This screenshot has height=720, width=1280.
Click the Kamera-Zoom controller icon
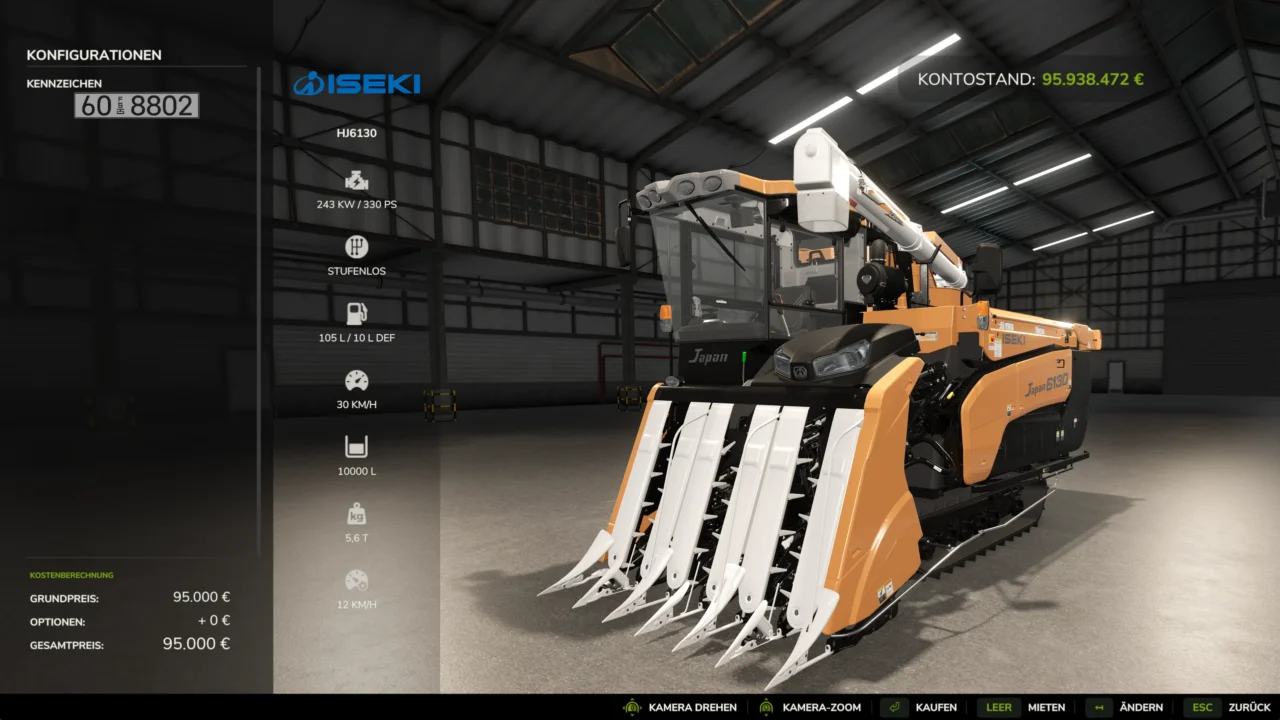[766, 707]
